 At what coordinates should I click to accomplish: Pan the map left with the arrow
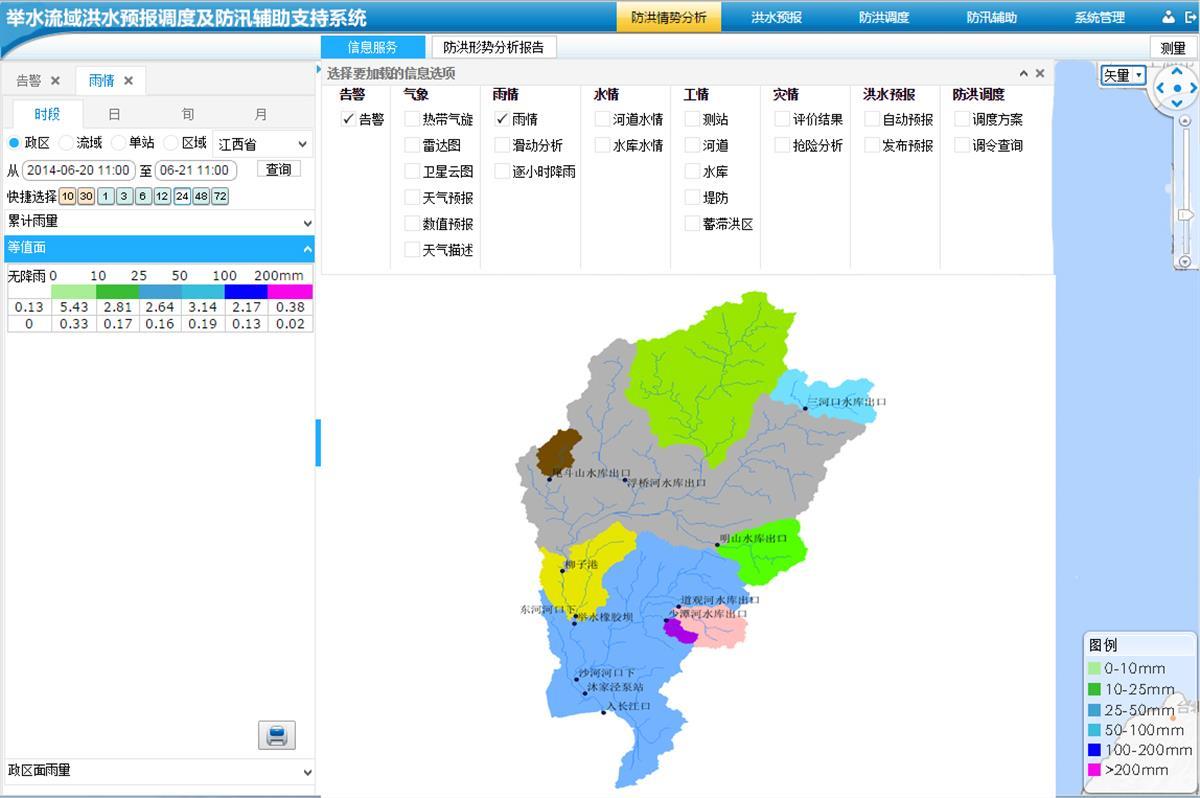pos(1162,88)
